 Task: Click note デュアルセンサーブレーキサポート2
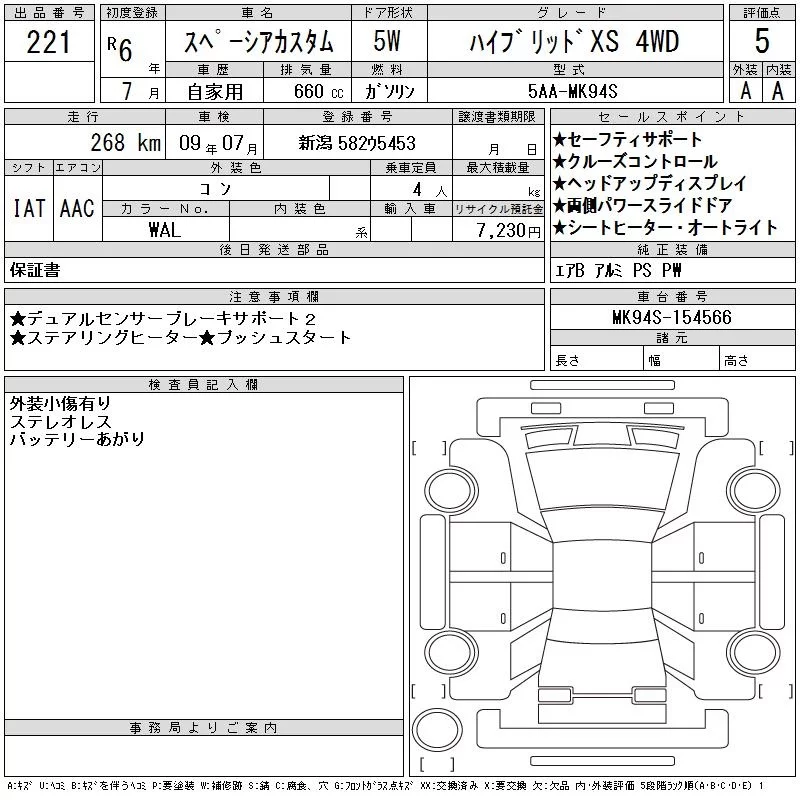point(163,319)
